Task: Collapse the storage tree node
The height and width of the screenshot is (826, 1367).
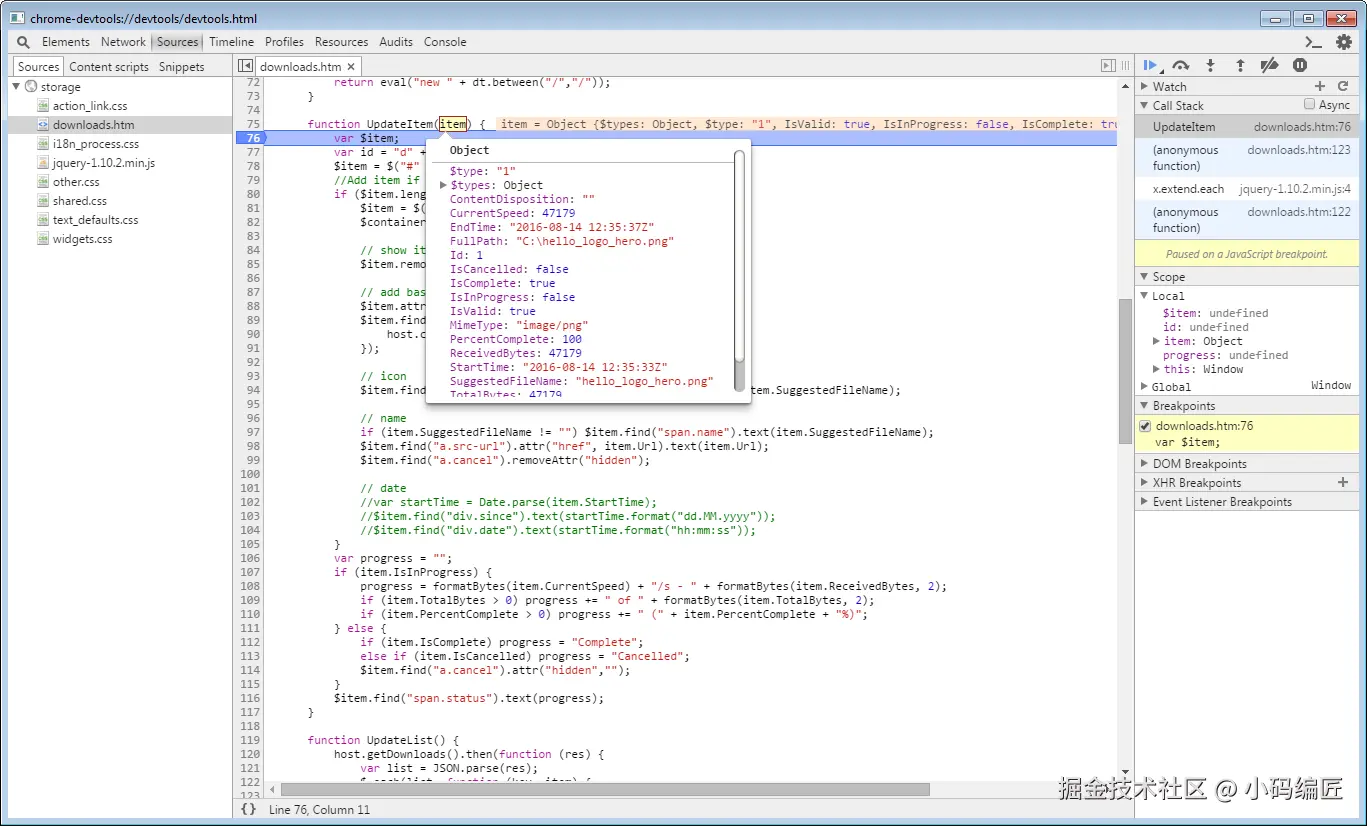Action: [16, 87]
